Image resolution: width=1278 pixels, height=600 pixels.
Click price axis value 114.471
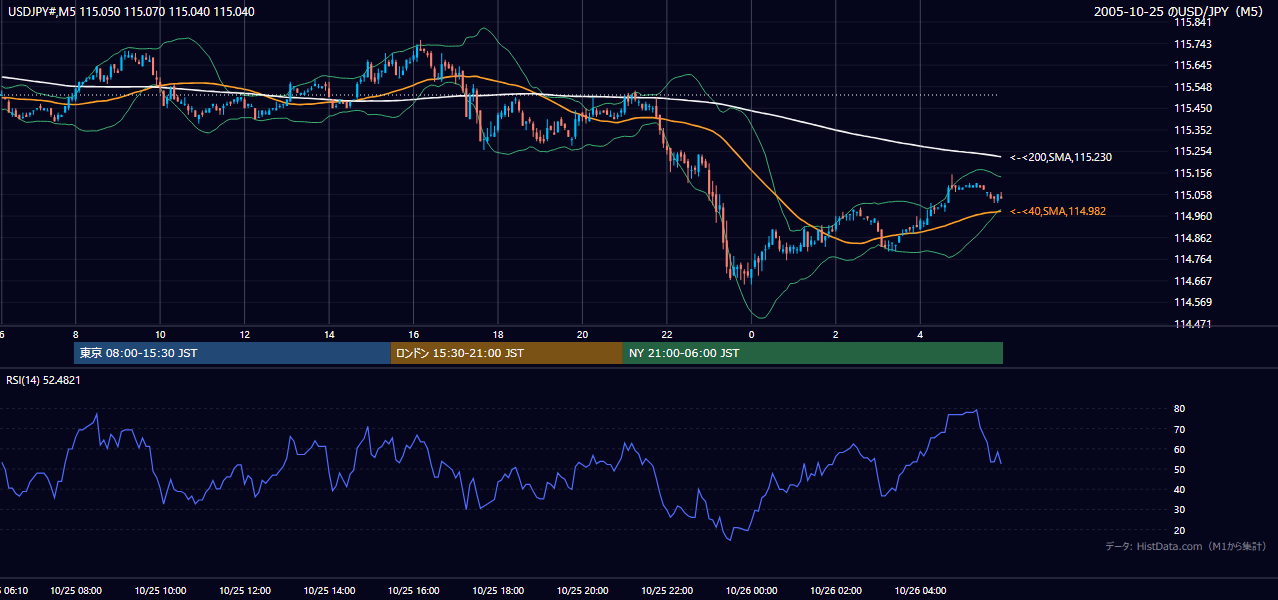(1192, 324)
